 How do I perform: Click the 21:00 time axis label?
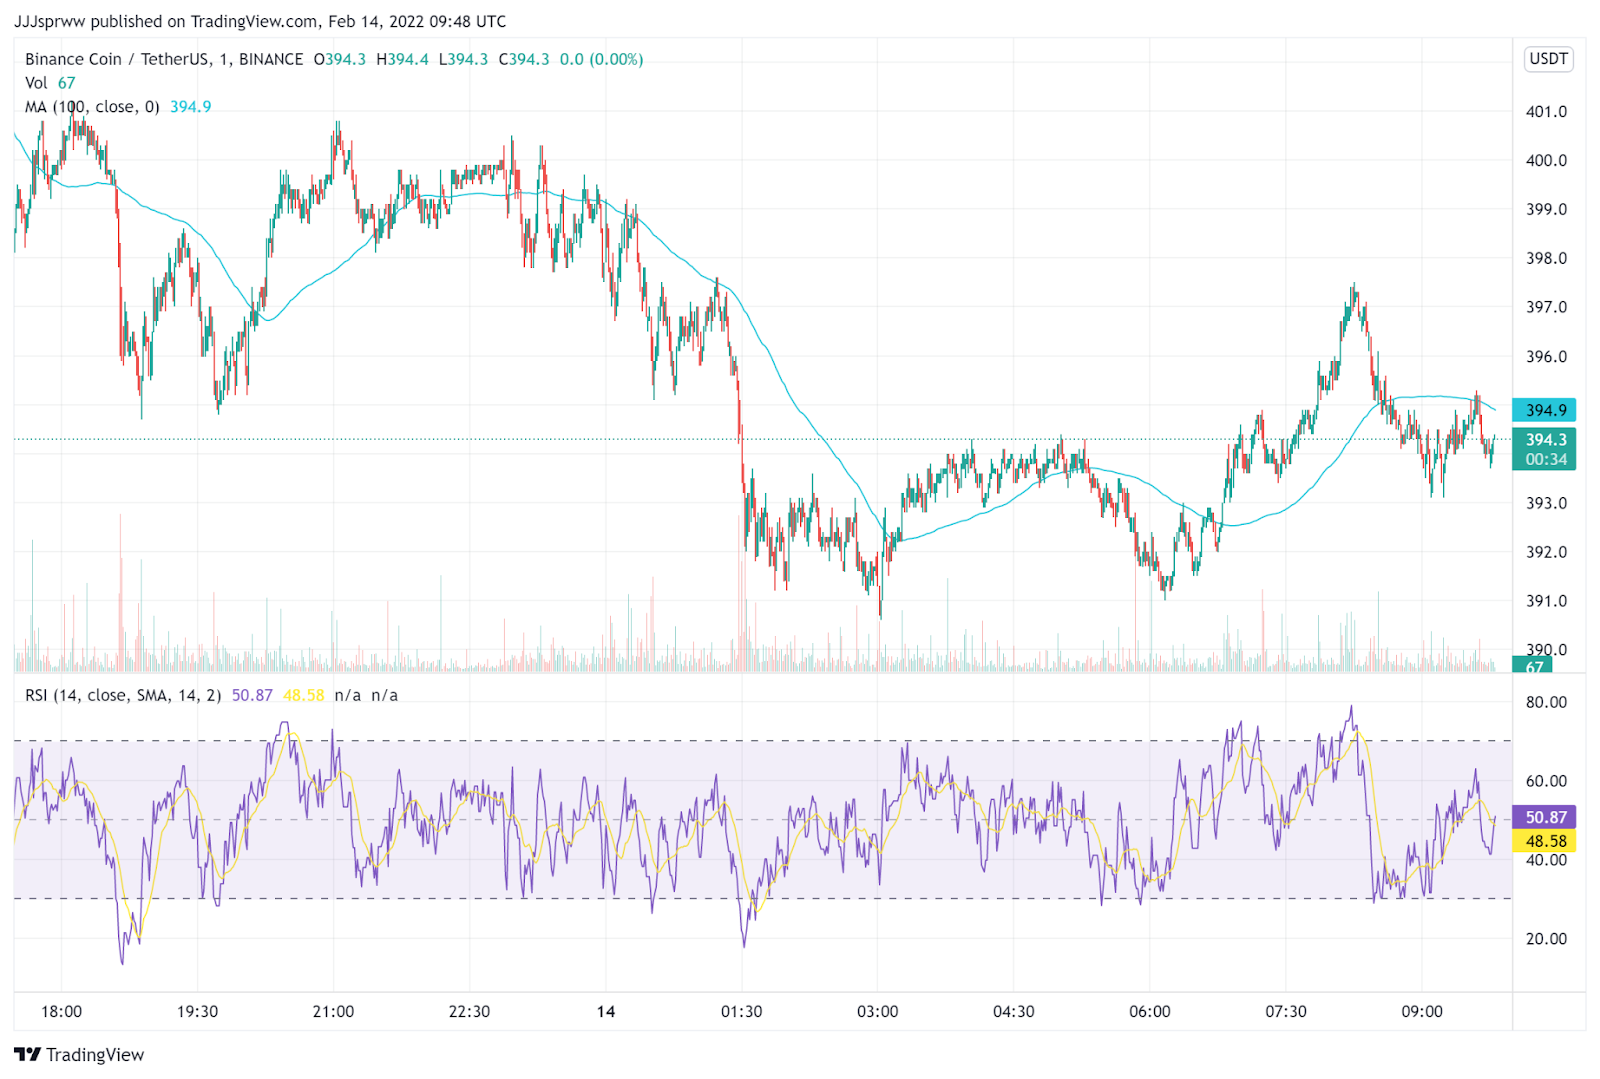333,1012
